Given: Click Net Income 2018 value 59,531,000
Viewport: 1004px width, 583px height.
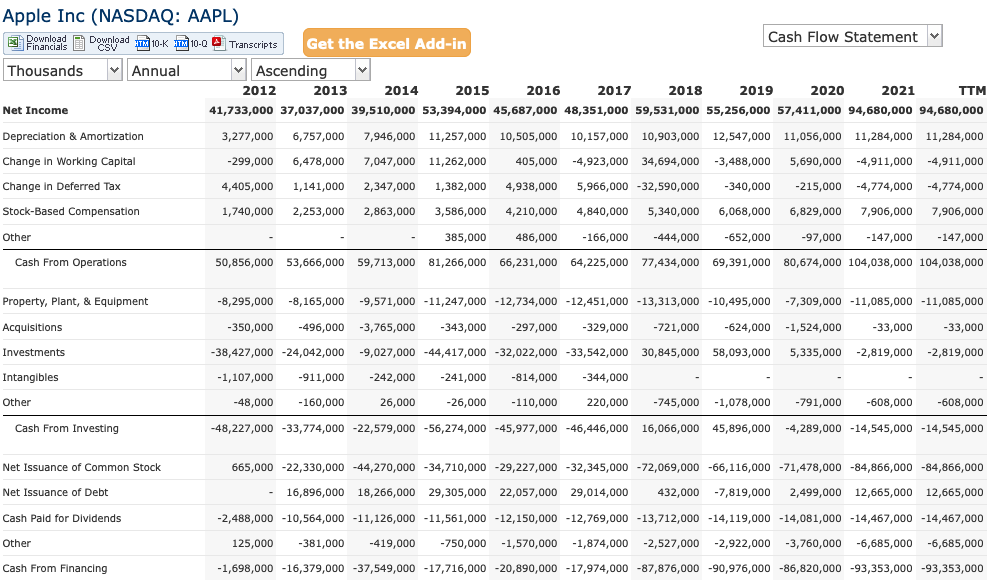Looking at the screenshot, I should point(667,110).
